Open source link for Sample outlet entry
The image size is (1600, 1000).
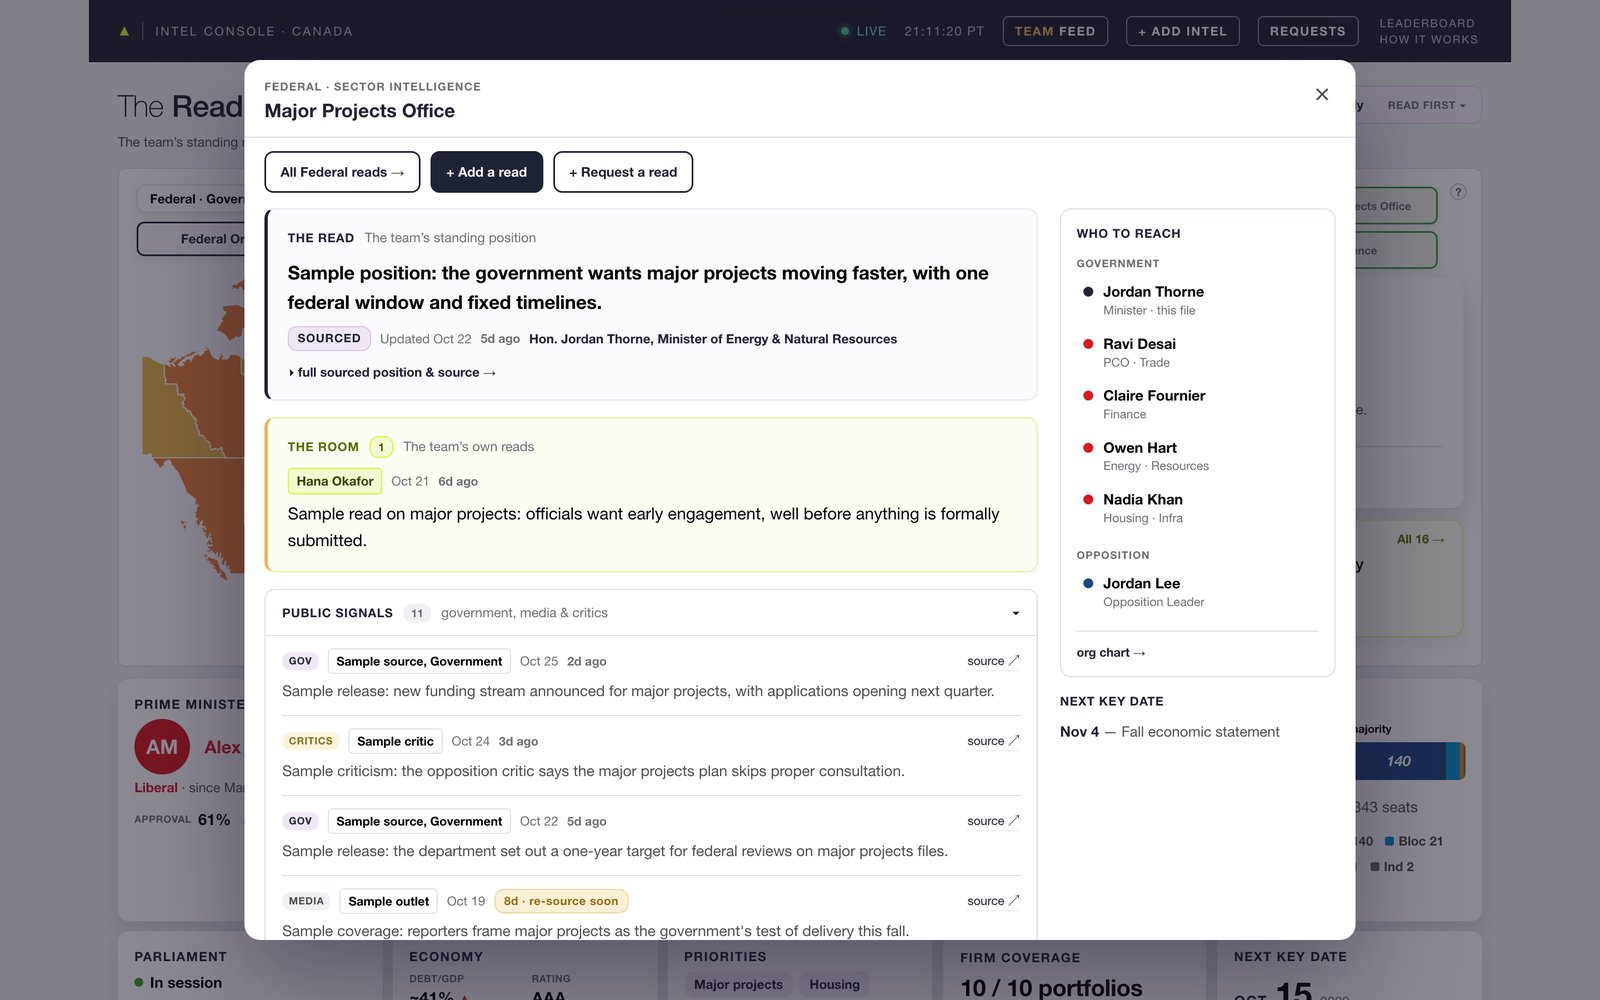coord(993,901)
